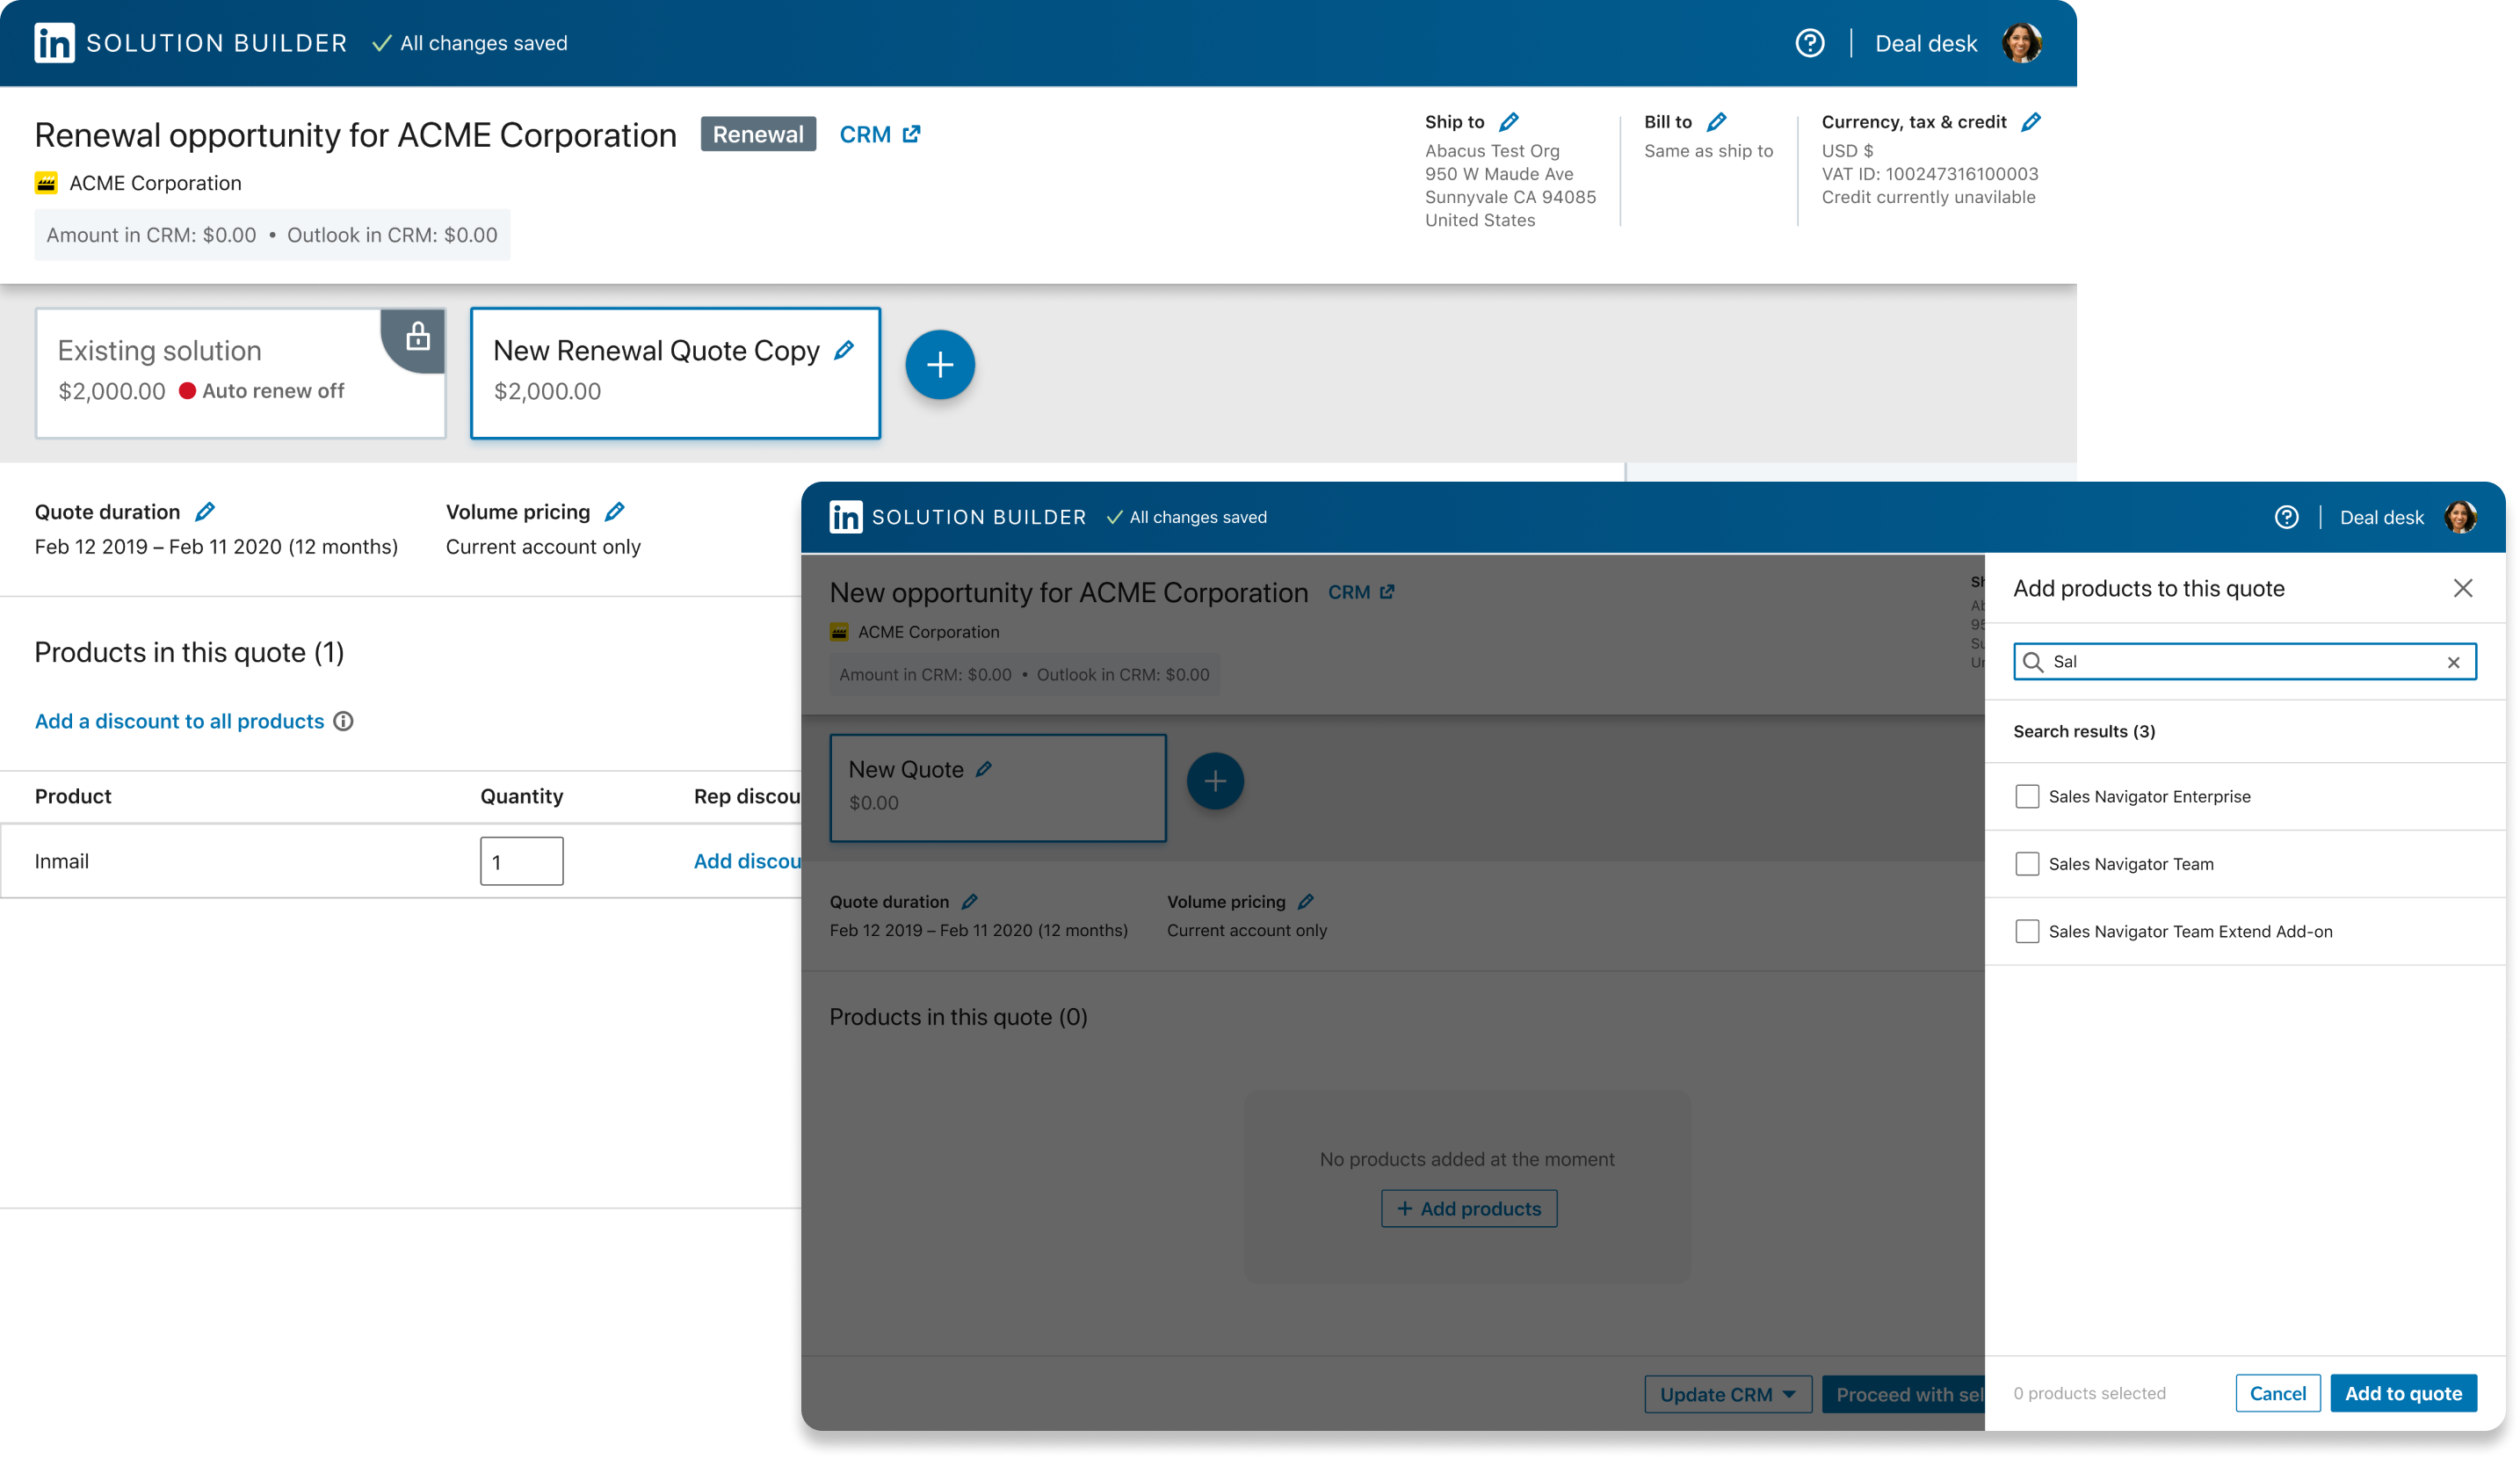Image resolution: width=2520 pixels, height=1459 pixels.
Task: Click lock icon on Existing solution card
Action: (x=418, y=336)
